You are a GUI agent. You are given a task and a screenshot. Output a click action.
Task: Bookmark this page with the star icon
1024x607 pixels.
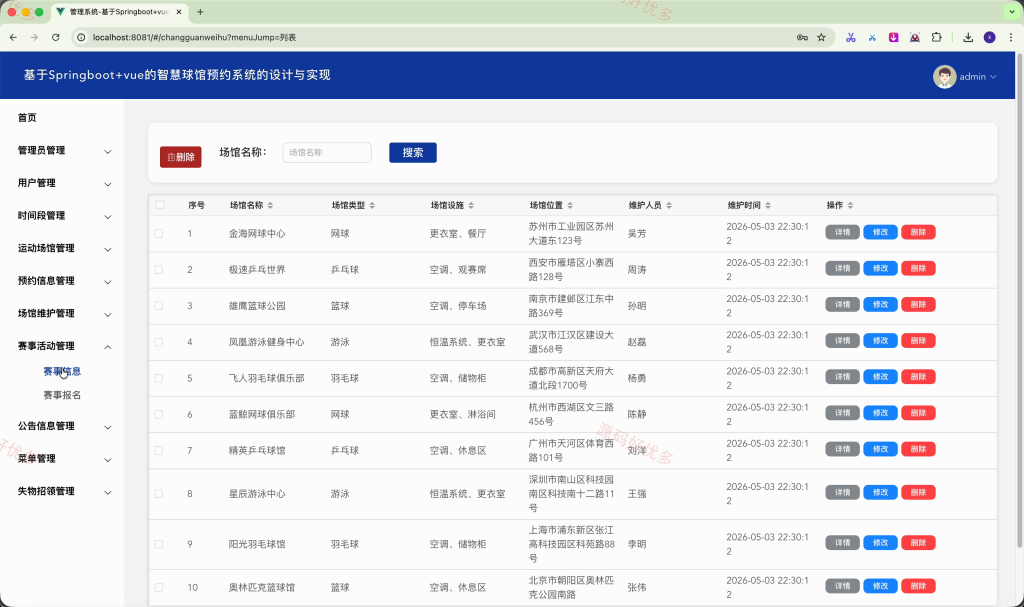click(822, 37)
